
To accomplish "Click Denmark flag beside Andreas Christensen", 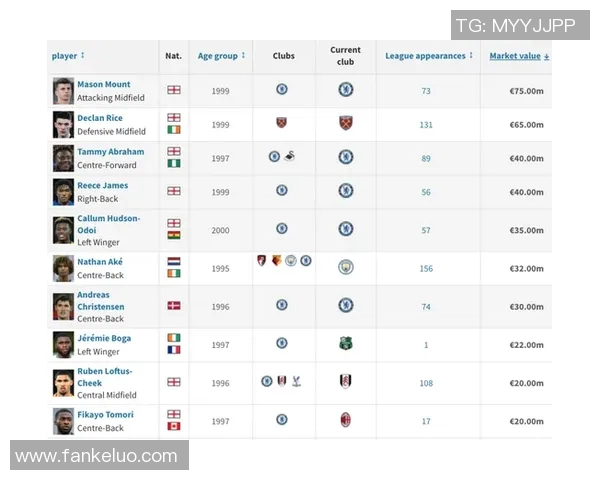I will (174, 305).
